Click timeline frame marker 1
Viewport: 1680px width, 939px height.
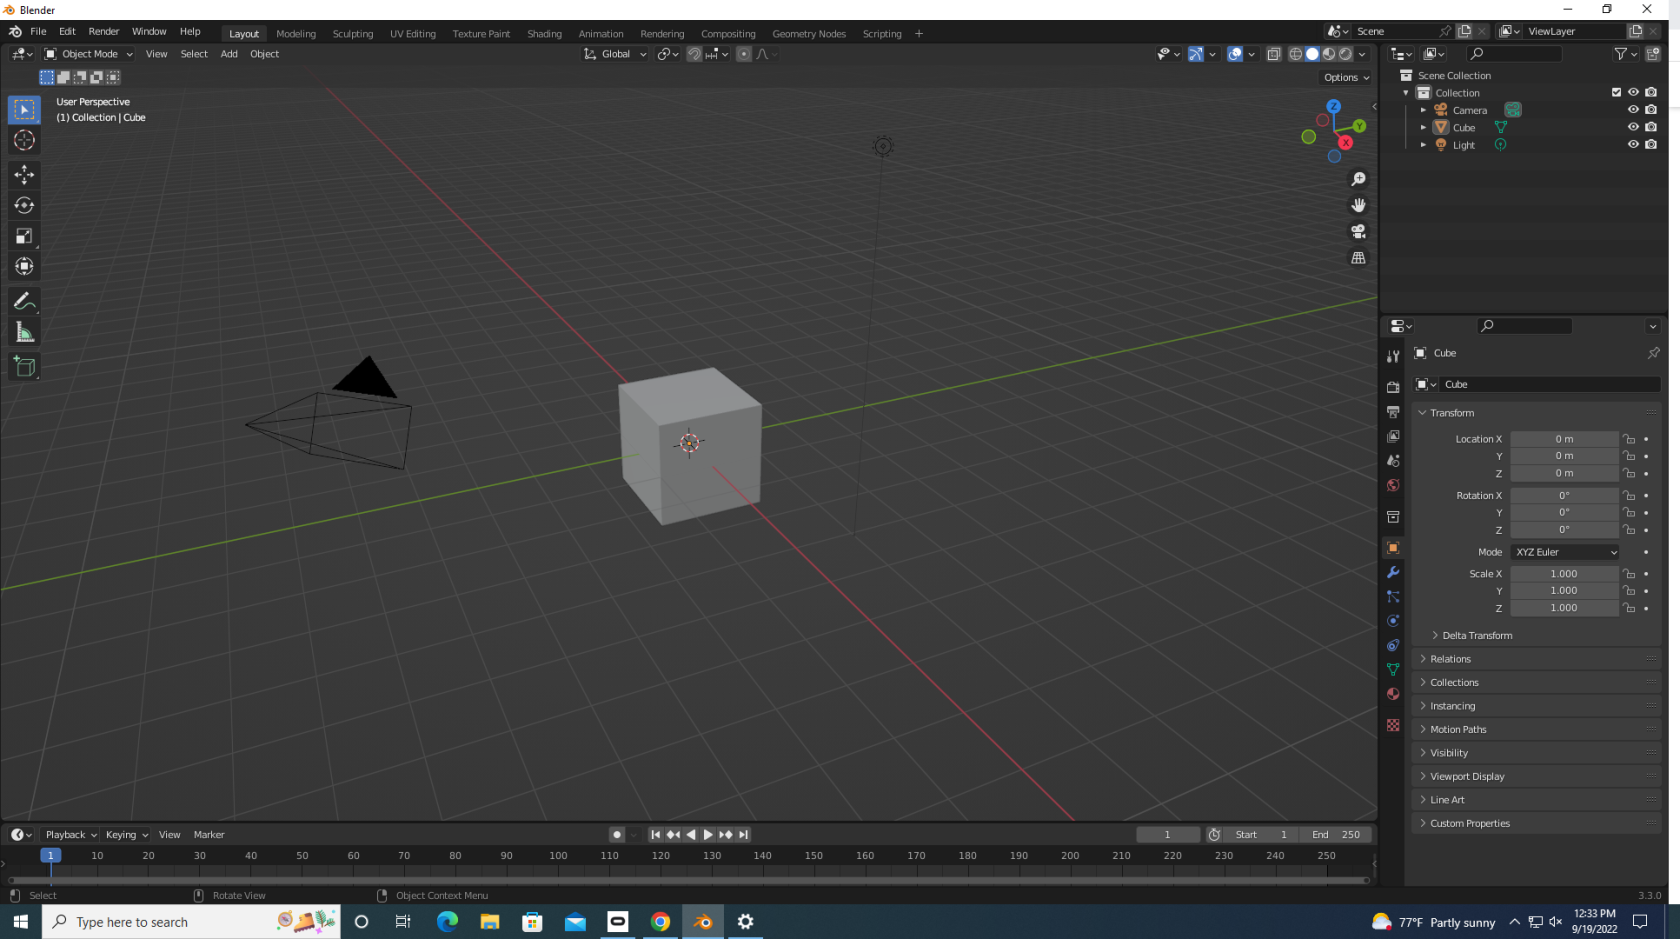tap(51, 856)
